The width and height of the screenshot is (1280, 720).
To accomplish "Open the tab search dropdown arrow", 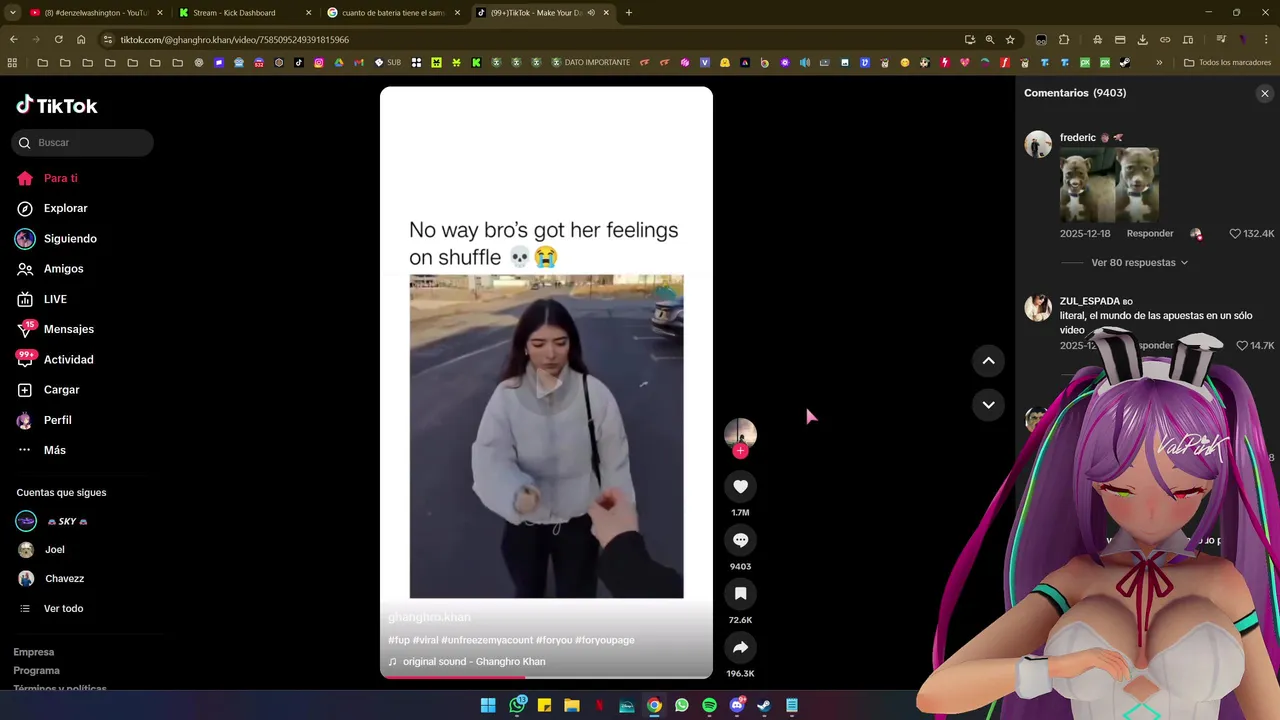I will [x=12, y=13].
